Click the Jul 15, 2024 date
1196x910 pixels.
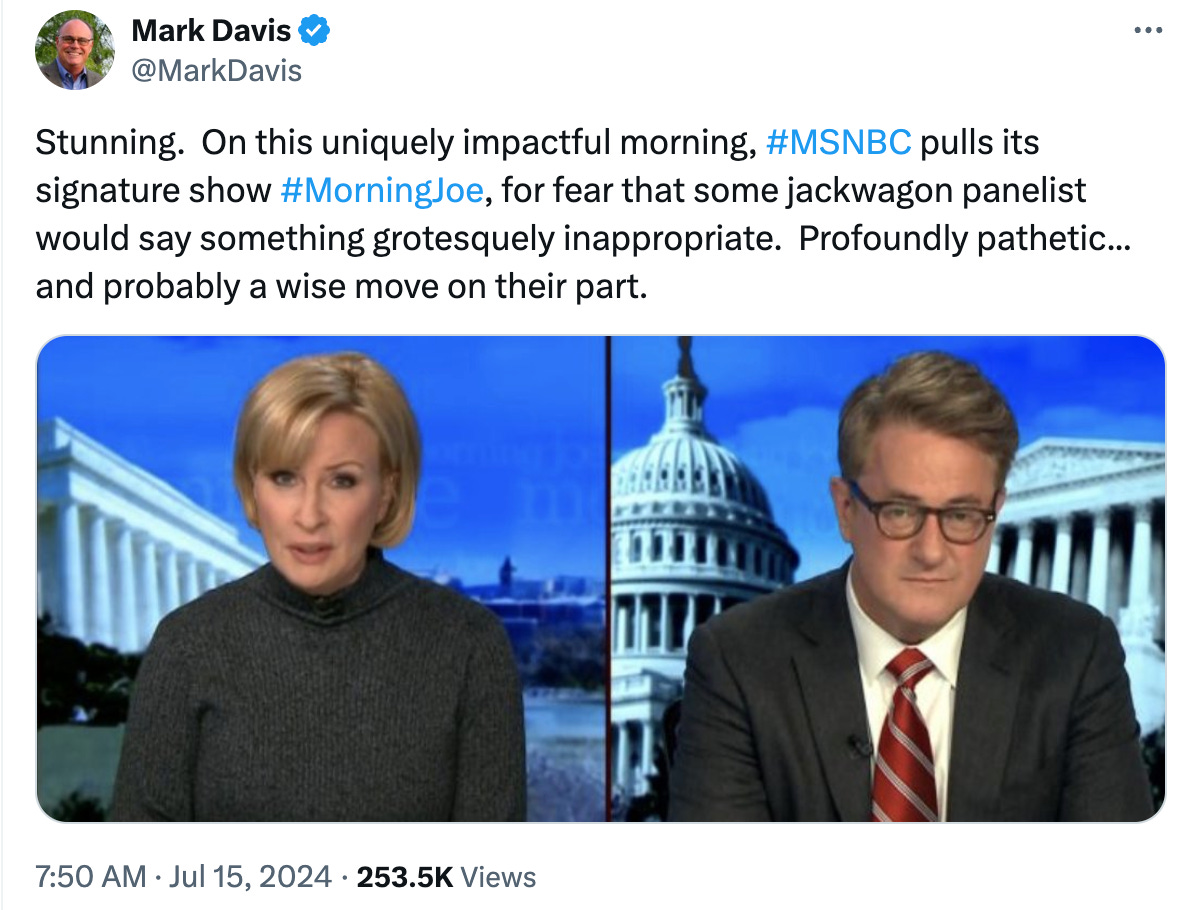250,876
